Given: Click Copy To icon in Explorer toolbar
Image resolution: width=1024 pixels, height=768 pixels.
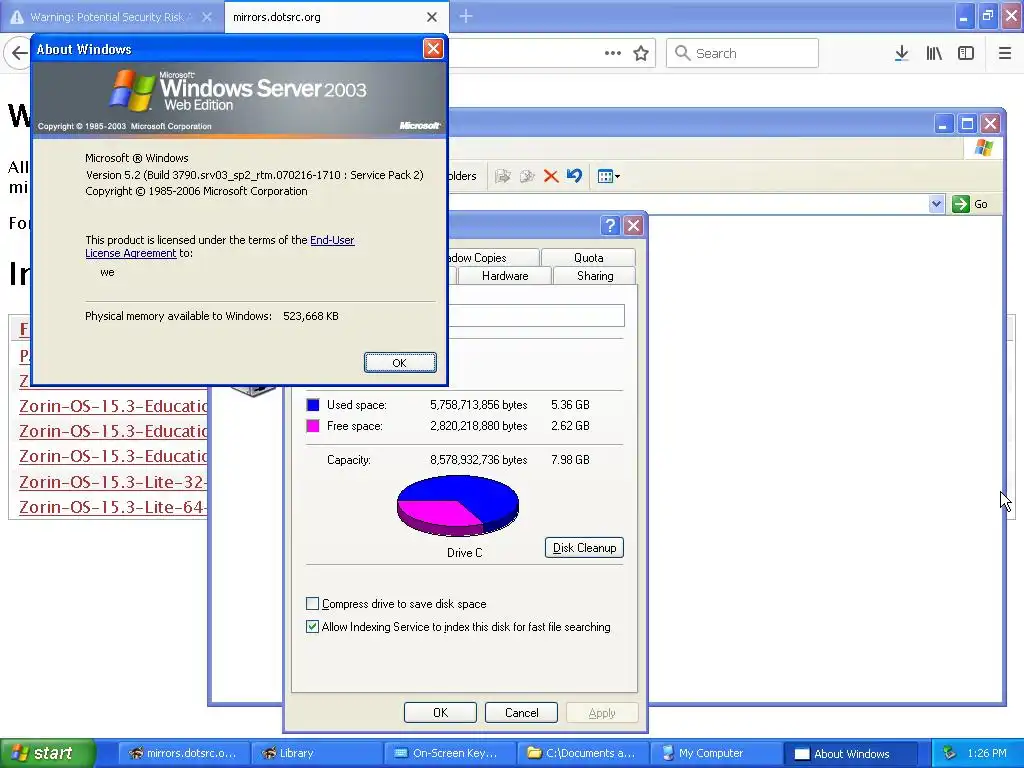Looking at the screenshot, I should 527,176.
